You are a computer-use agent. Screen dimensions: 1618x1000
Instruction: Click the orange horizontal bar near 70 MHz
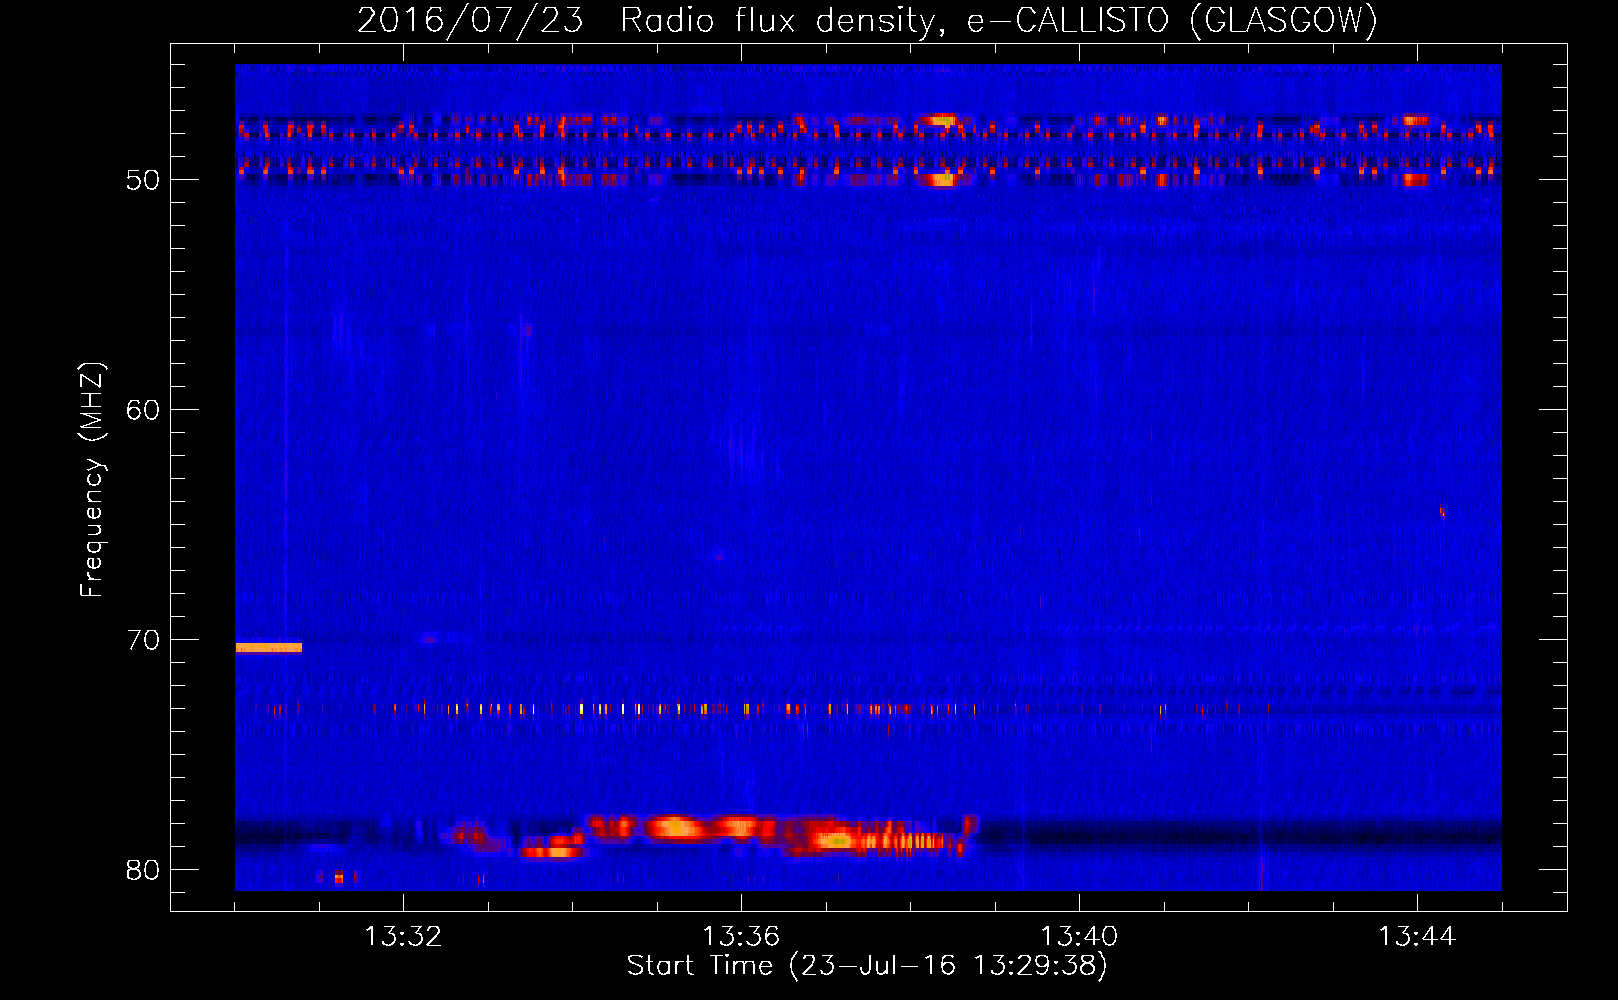(x=268, y=648)
